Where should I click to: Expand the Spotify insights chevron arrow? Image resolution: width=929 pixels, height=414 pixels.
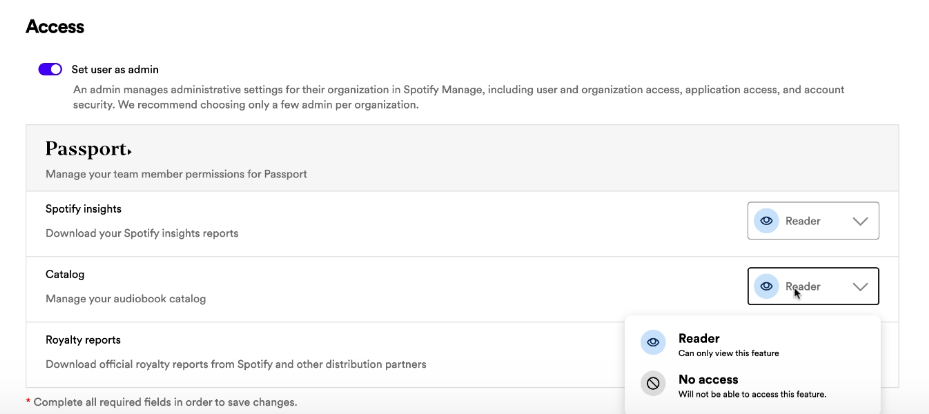pyautogui.click(x=860, y=221)
